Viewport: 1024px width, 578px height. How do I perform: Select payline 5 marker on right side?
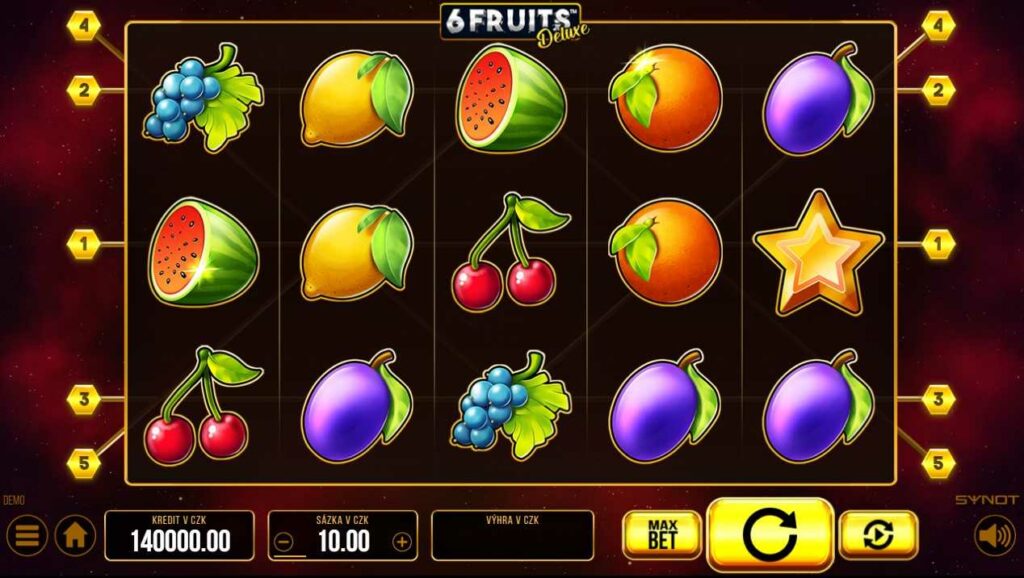[938, 464]
